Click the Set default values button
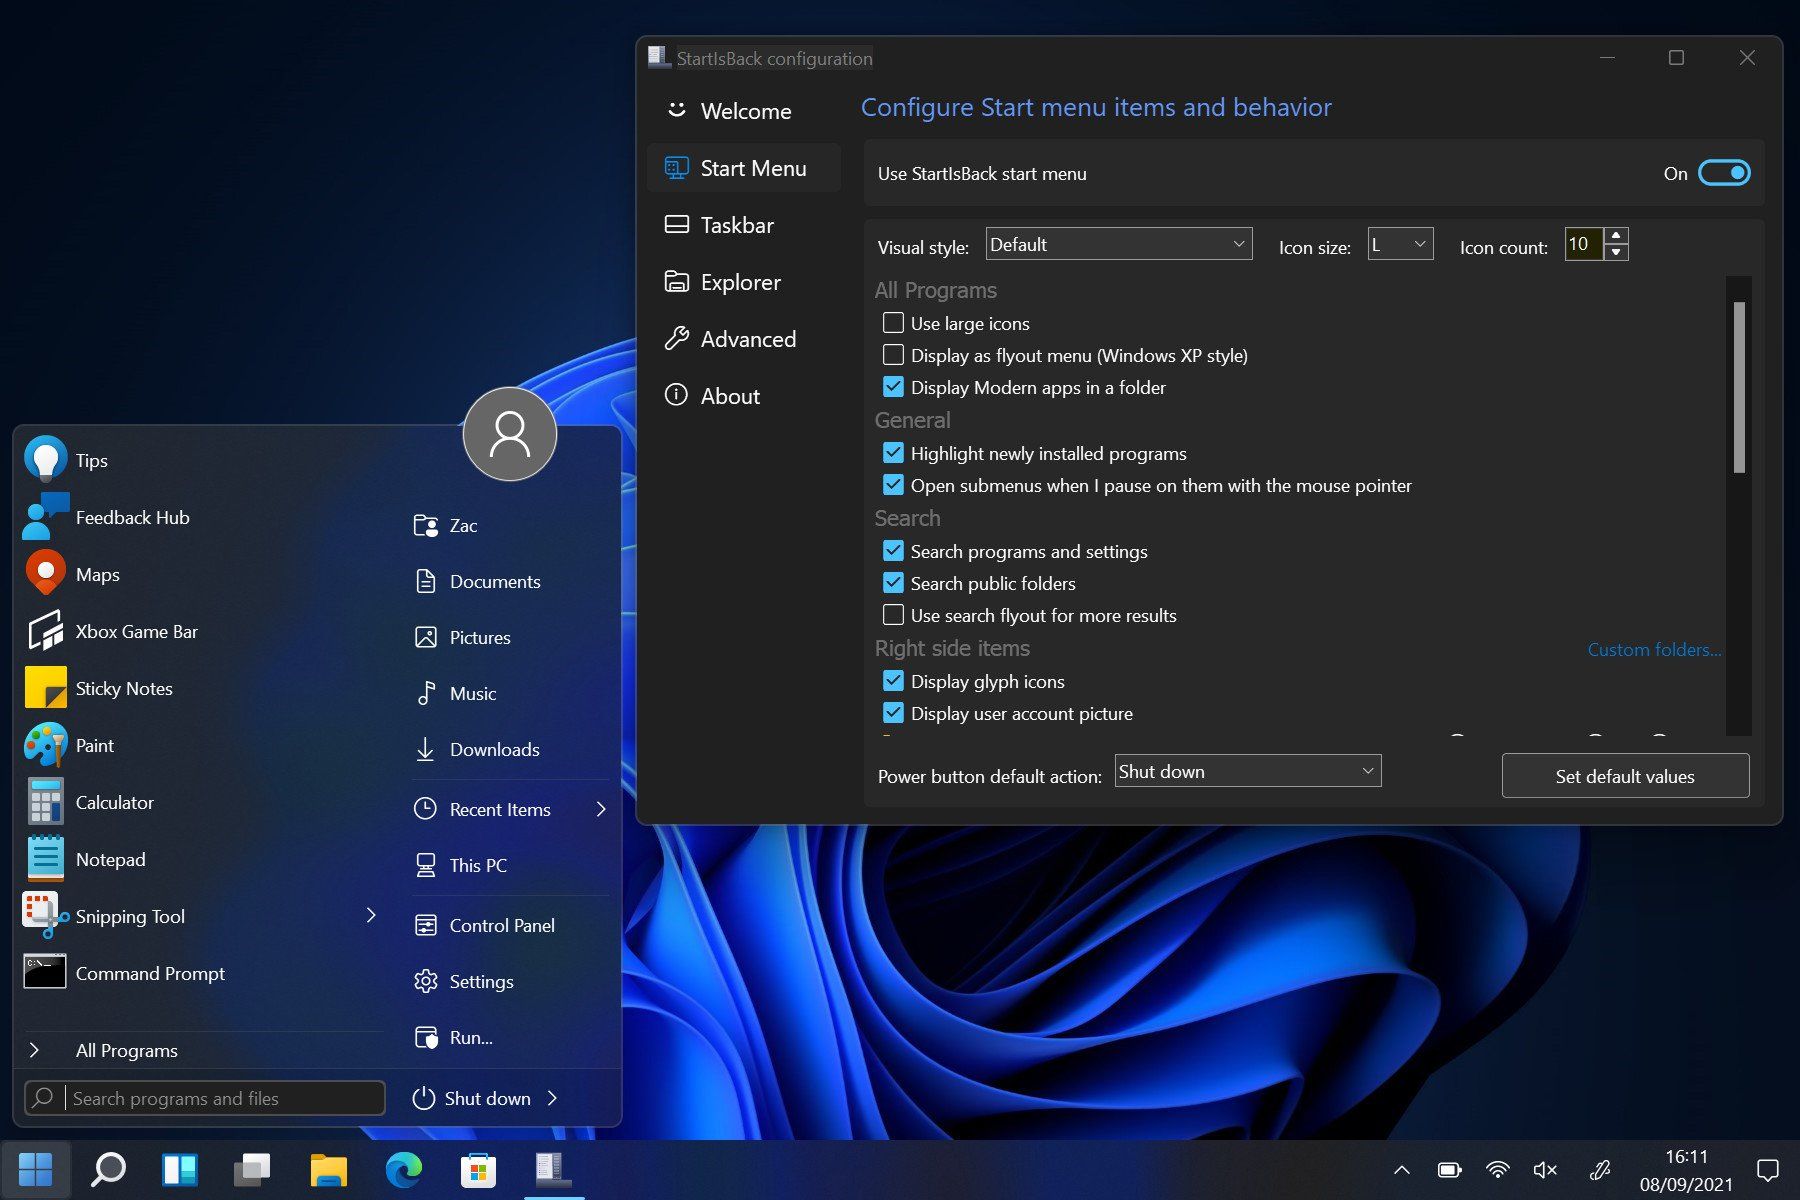The width and height of the screenshot is (1800, 1200). pos(1624,776)
